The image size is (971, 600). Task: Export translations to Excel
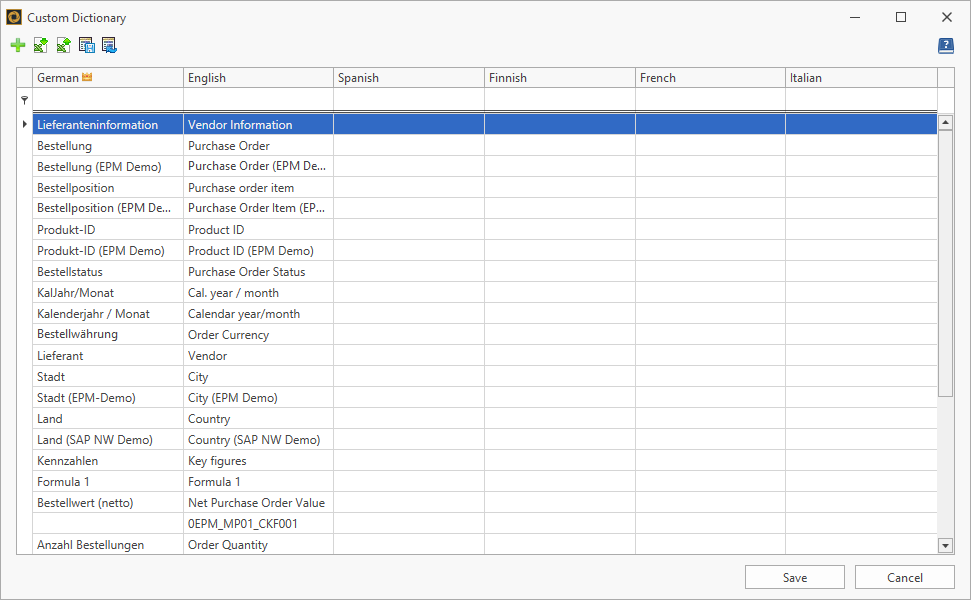62,45
